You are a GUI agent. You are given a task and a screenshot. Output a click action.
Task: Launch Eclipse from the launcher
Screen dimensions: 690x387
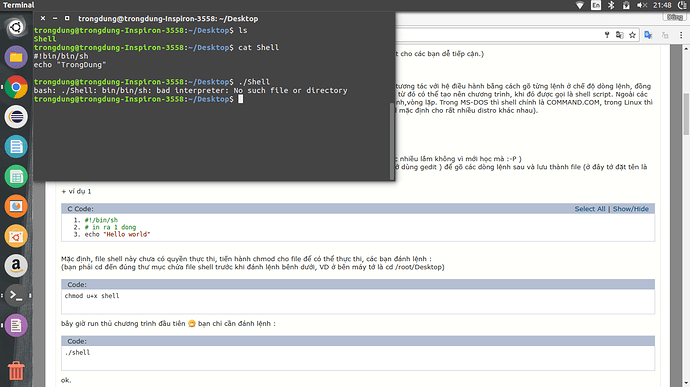coord(16,117)
